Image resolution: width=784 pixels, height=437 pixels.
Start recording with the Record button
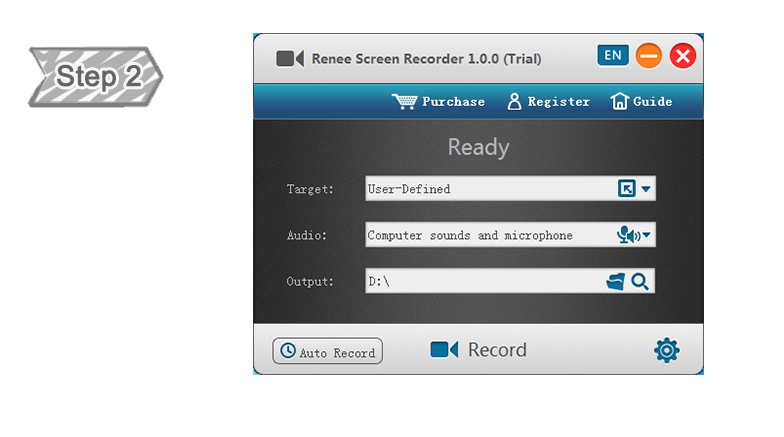[479, 350]
